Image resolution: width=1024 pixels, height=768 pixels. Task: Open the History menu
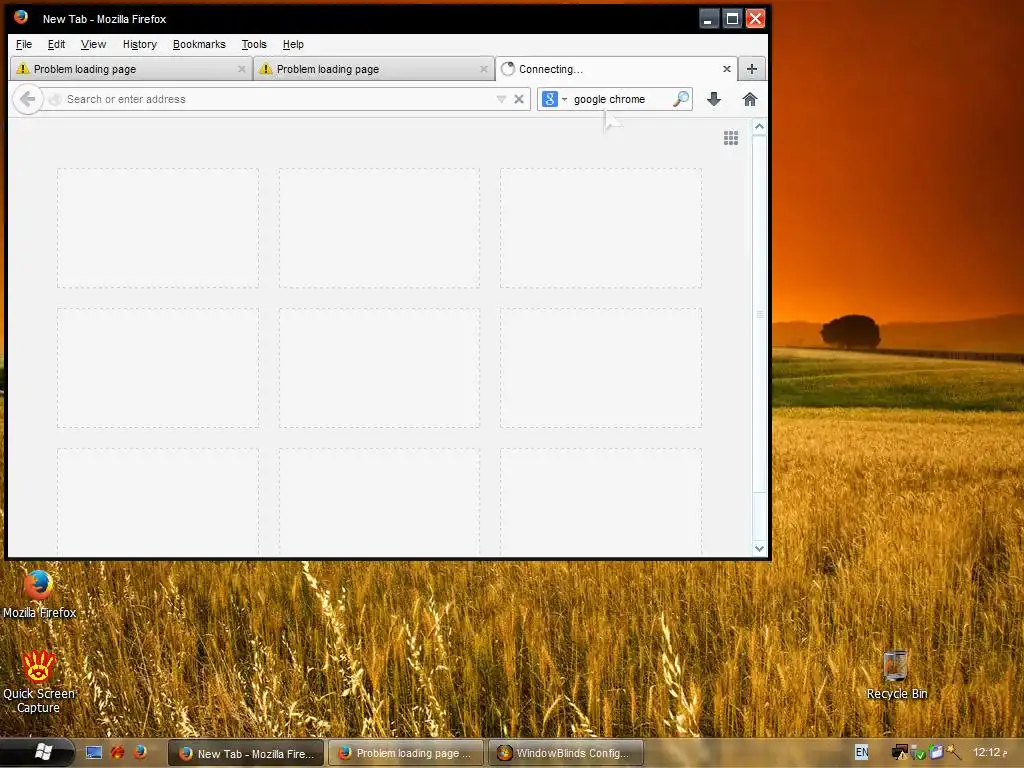[x=140, y=44]
